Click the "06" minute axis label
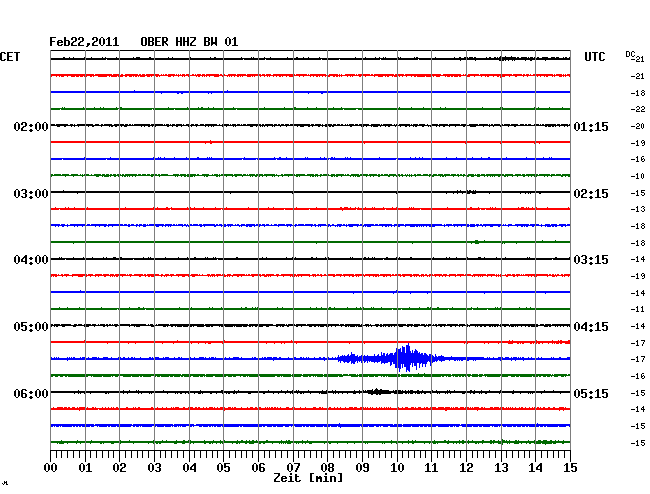The image size is (650, 494). point(258,468)
